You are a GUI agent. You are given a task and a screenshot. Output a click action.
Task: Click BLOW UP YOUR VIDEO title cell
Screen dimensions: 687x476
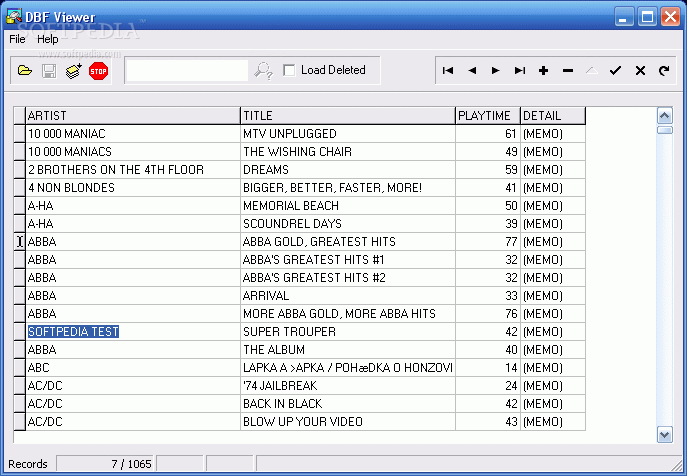point(348,421)
